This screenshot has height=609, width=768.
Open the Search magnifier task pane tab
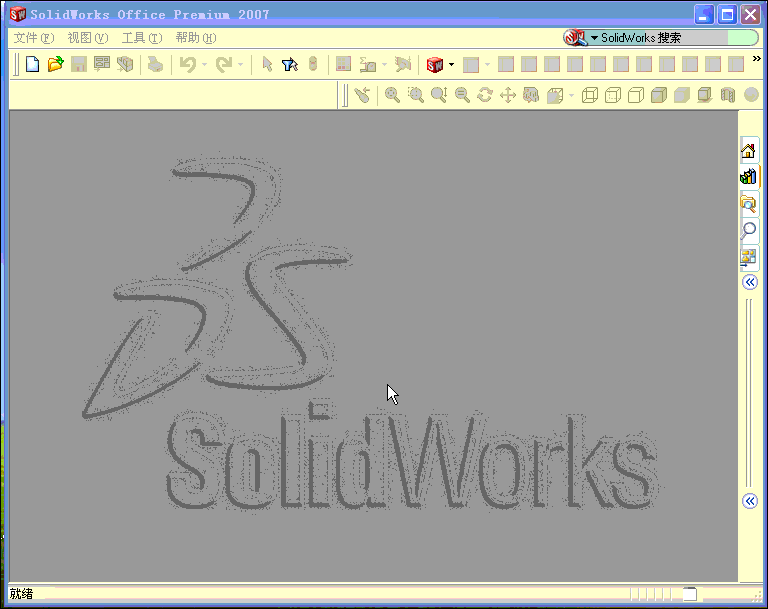tap(748, 229)
